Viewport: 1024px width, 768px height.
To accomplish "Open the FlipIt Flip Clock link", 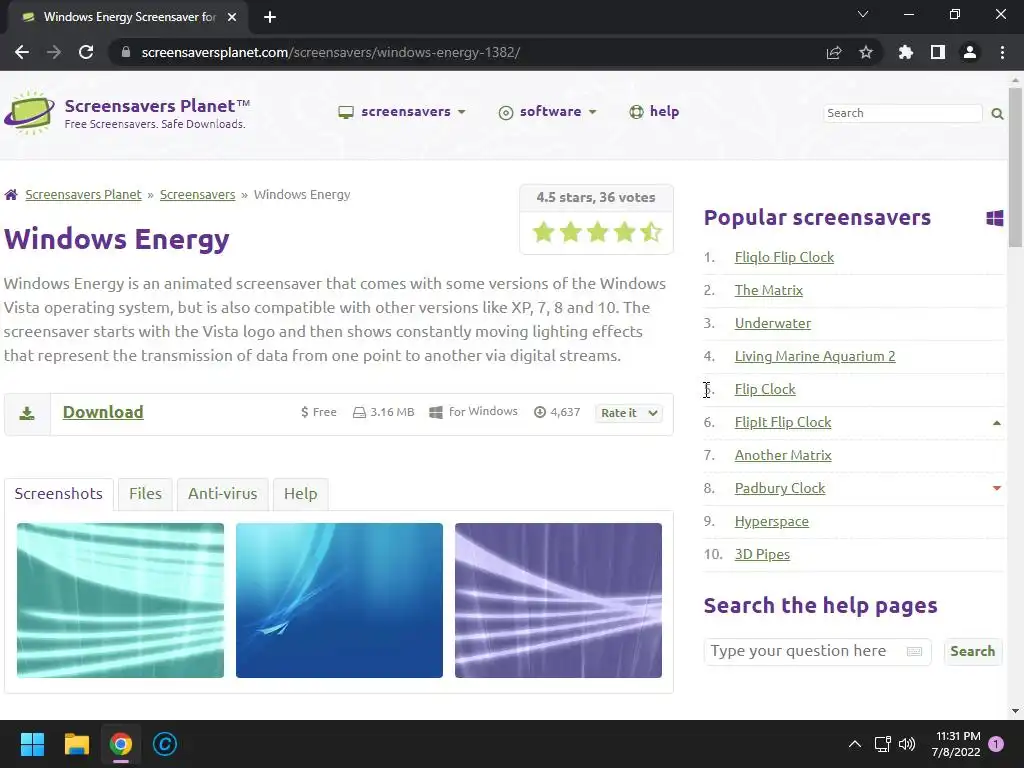I will click(x=783, y=422).
